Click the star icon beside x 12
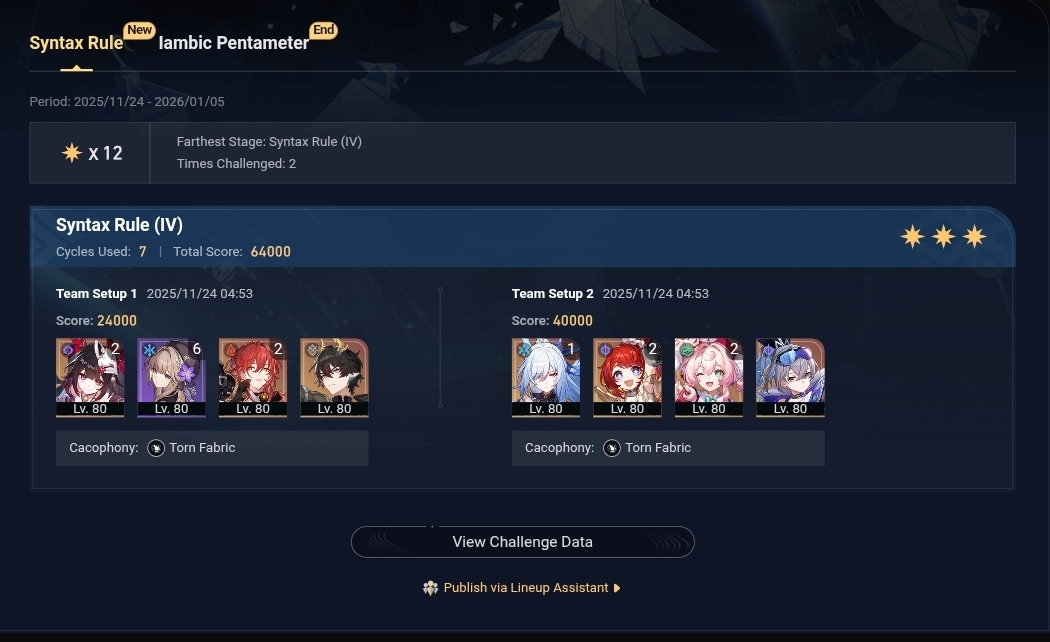Image resolution: width=1050 pixels, height=642 pixels. point(72,153)
